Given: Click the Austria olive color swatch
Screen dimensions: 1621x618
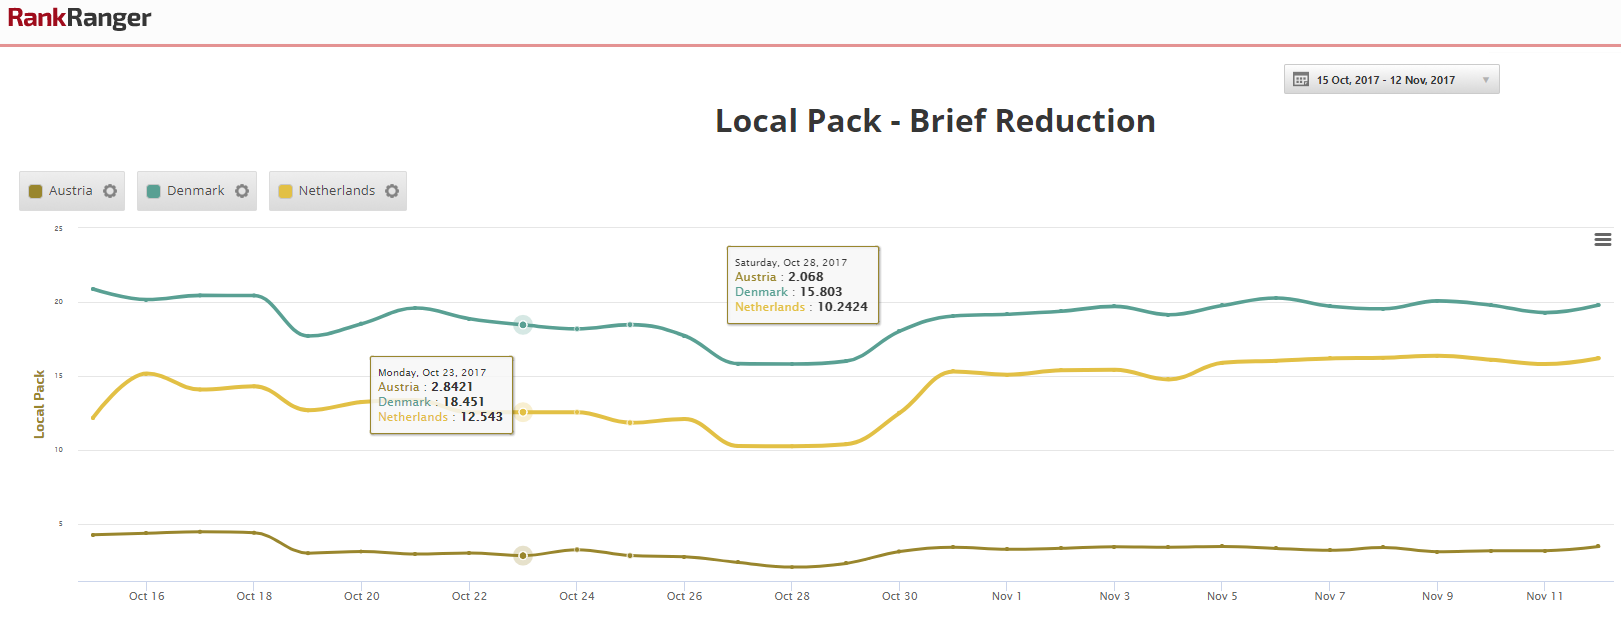Looking at the screenshot, I should 36,191.
